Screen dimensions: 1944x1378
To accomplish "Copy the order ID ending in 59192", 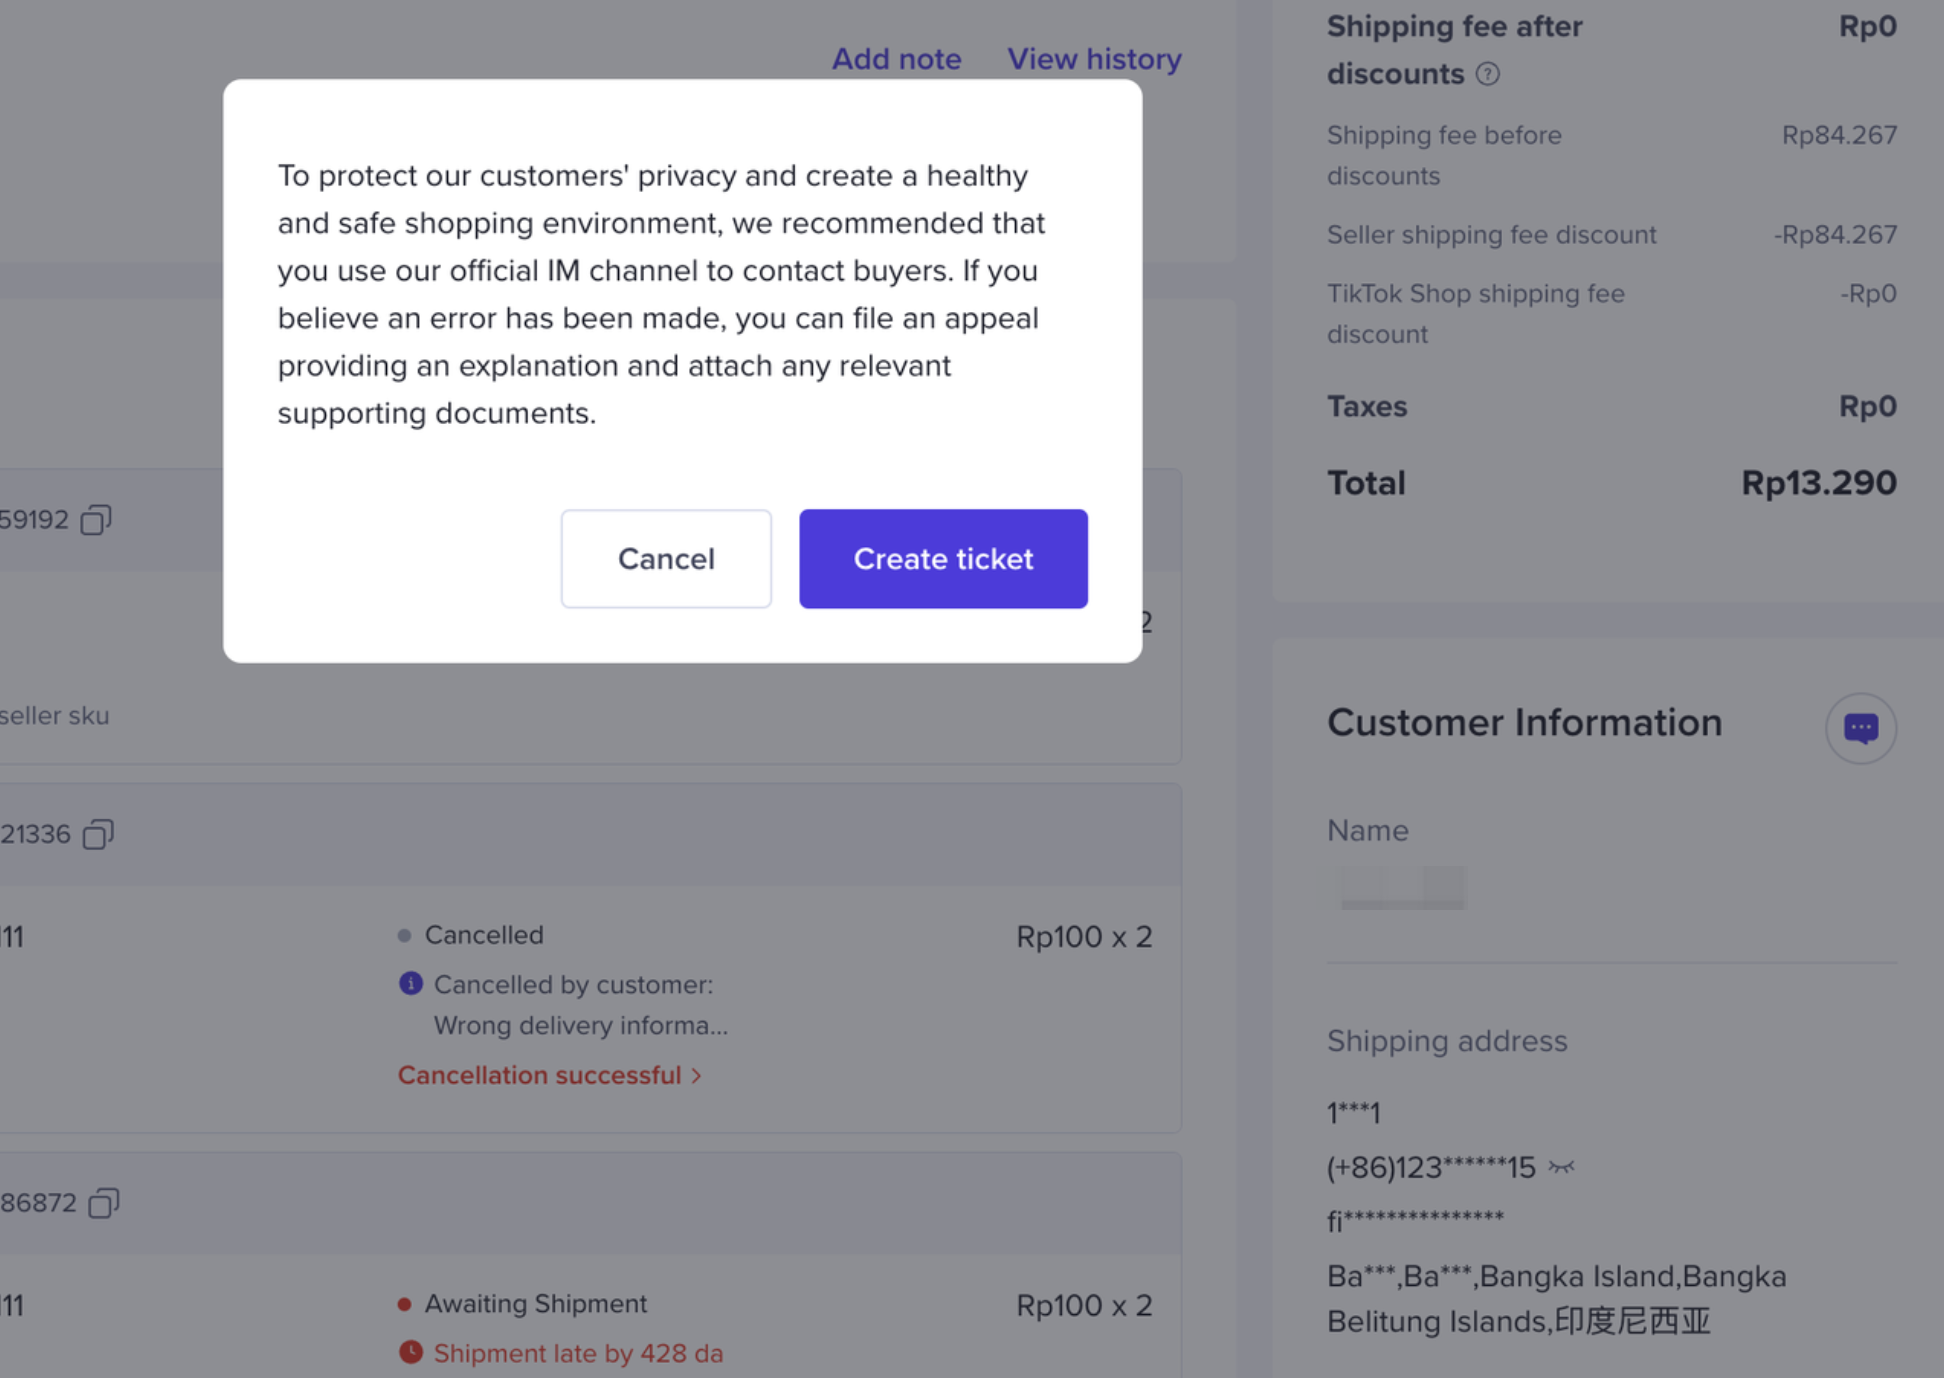I will click(x=96, y=520).
